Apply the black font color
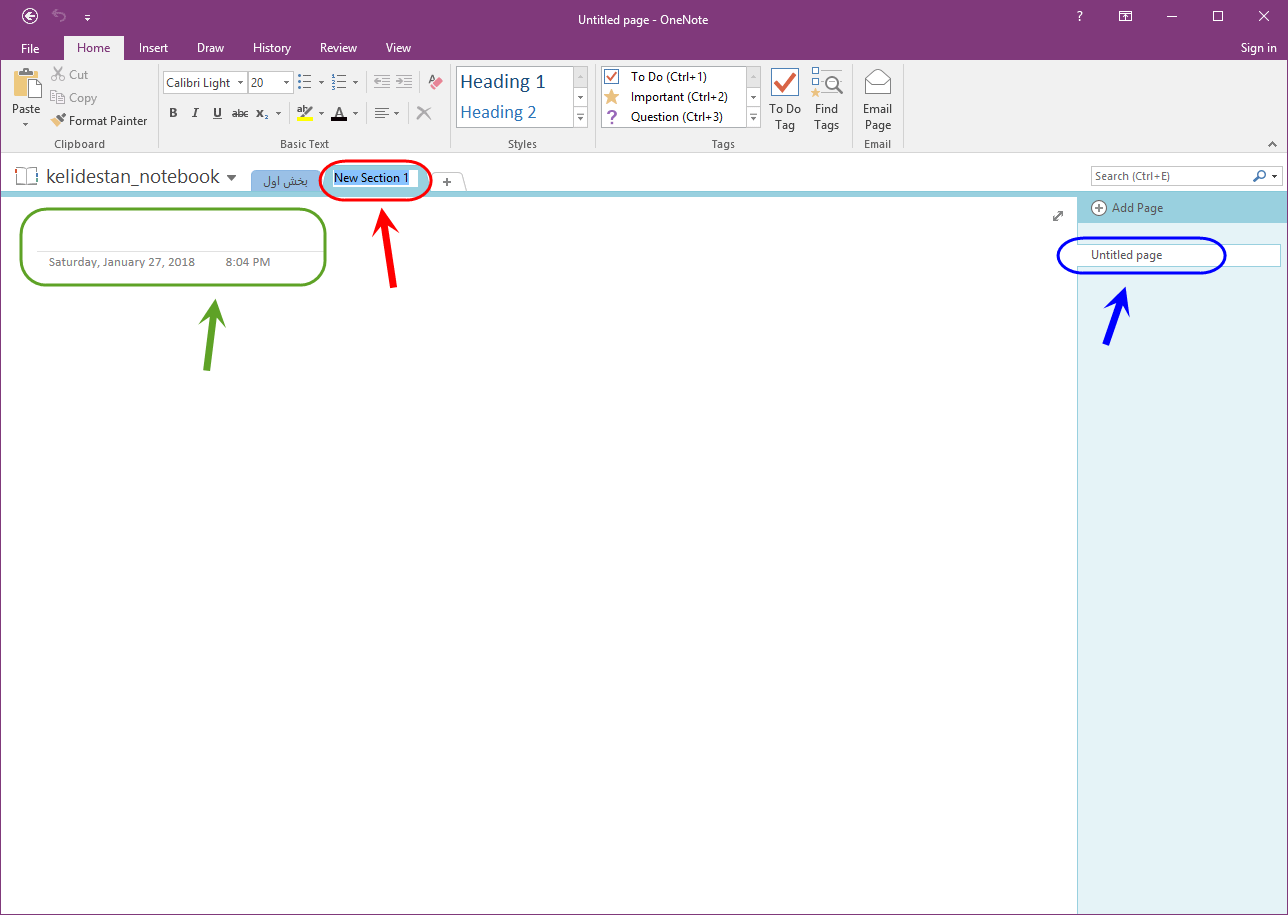The height and width of the screenshot is (915, 1288). (339, 113)
